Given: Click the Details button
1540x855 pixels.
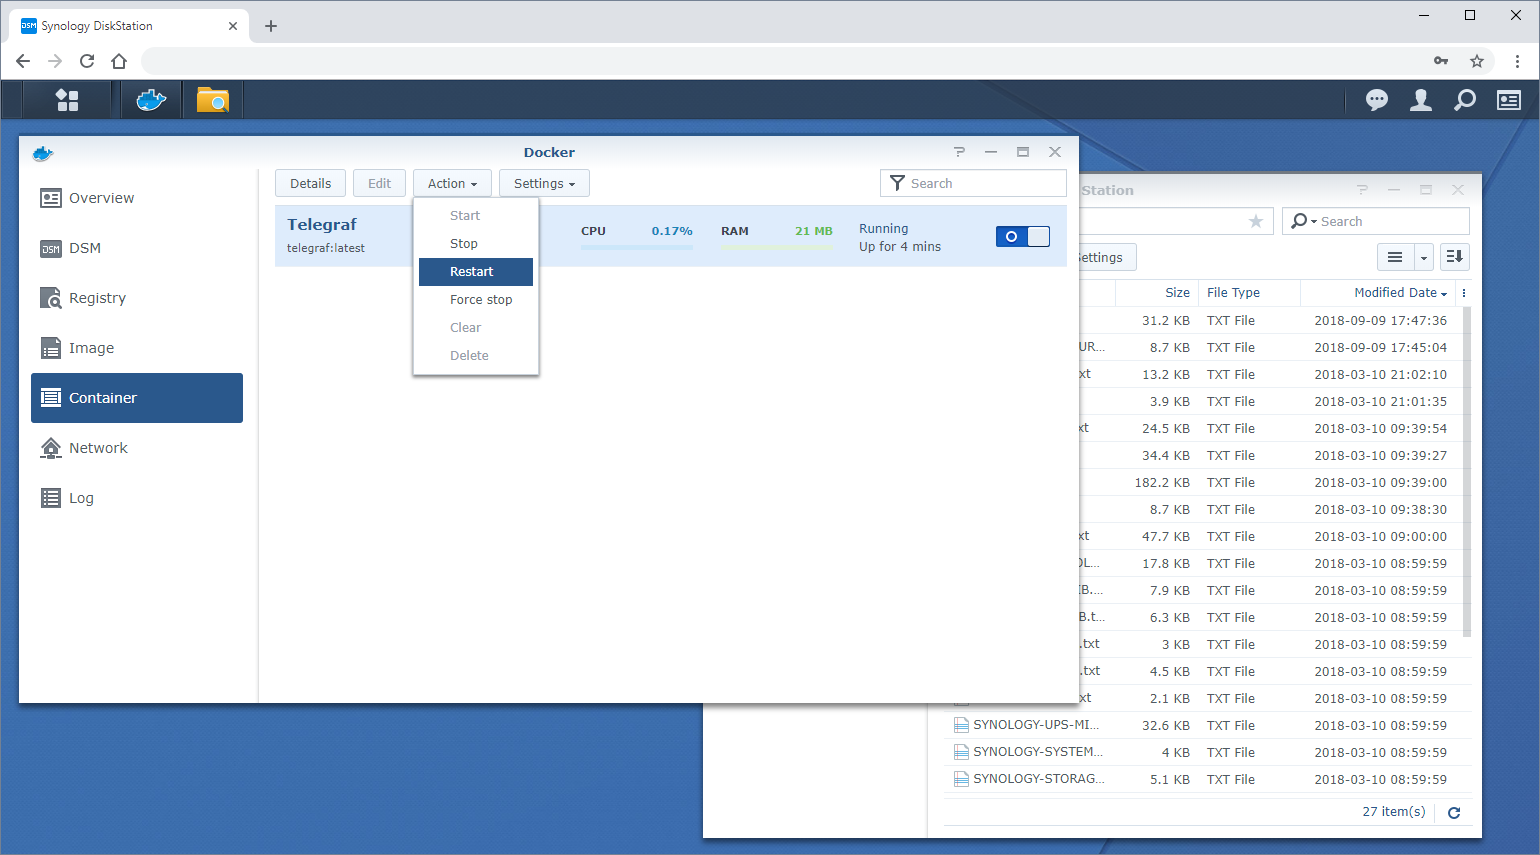Looking at the screenshot, I should click(x=310, y=183).
